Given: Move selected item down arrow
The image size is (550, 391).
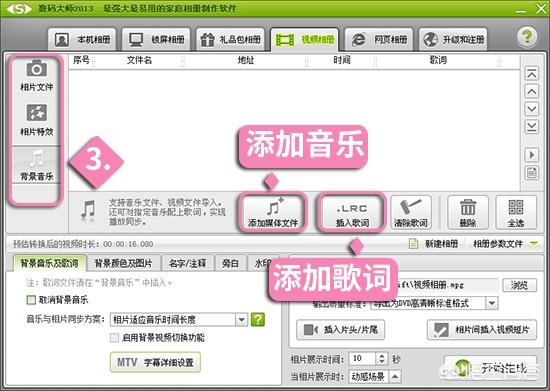Looking at the screenshot, I should click(531, 109).
